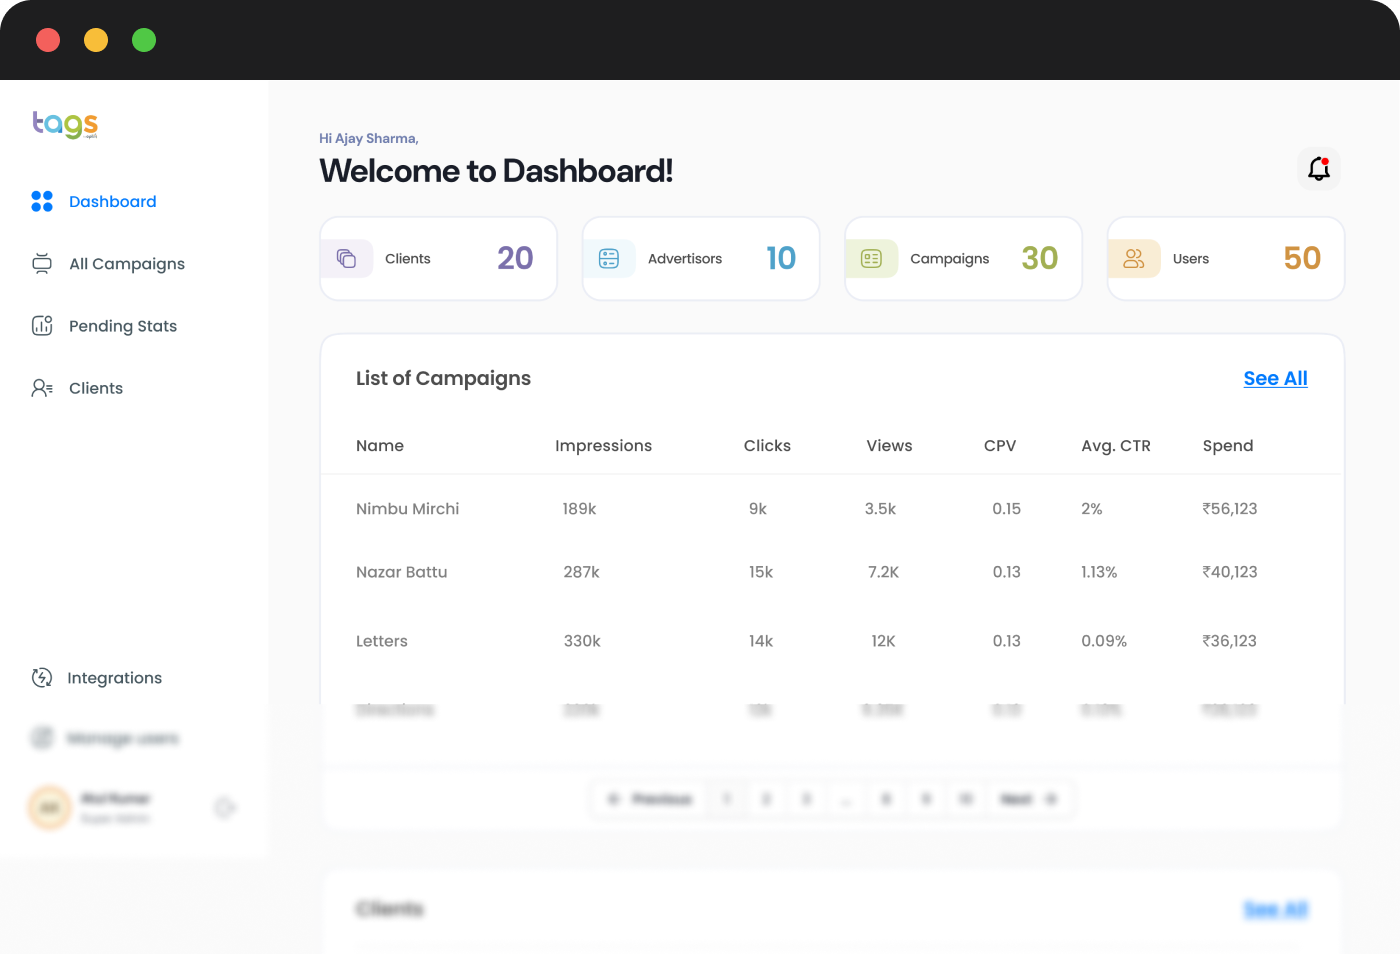Click the Dashboard grid icon

pyautogui.click(x=42, y=202)
